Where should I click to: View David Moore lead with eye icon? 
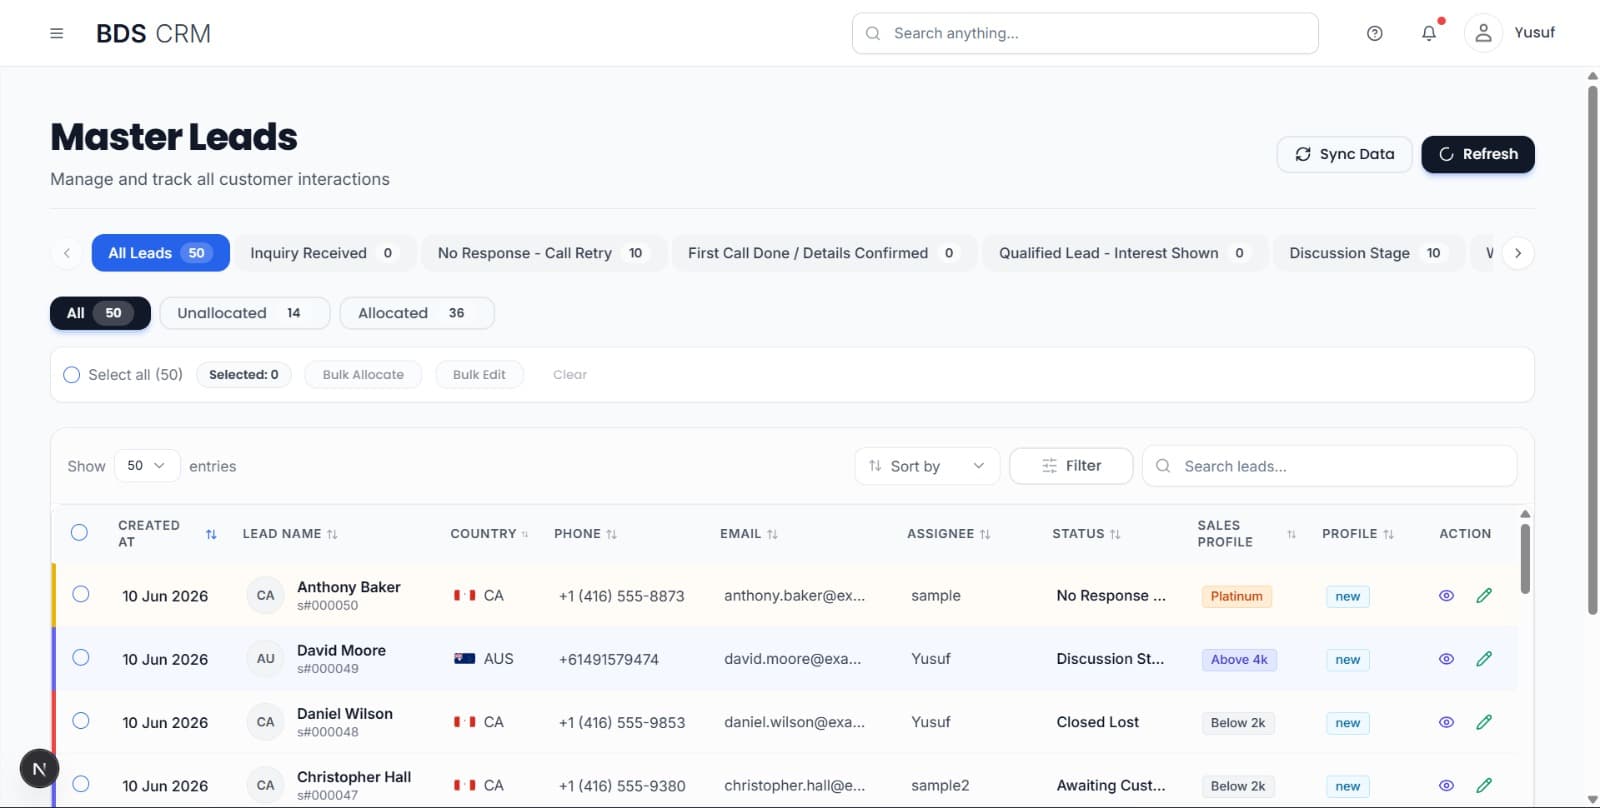(1446, 659)
